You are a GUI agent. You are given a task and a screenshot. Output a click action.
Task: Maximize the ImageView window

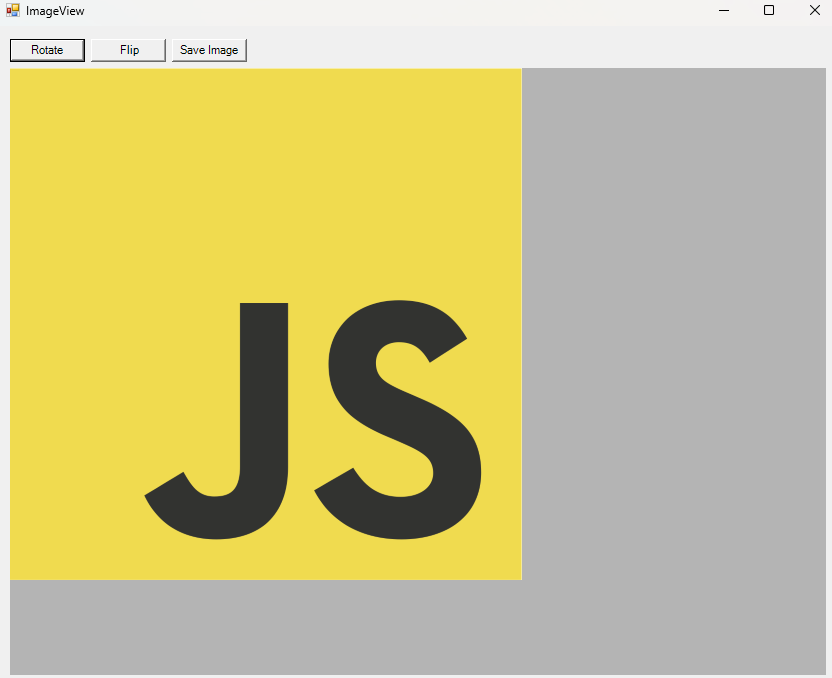coord(769,10)
